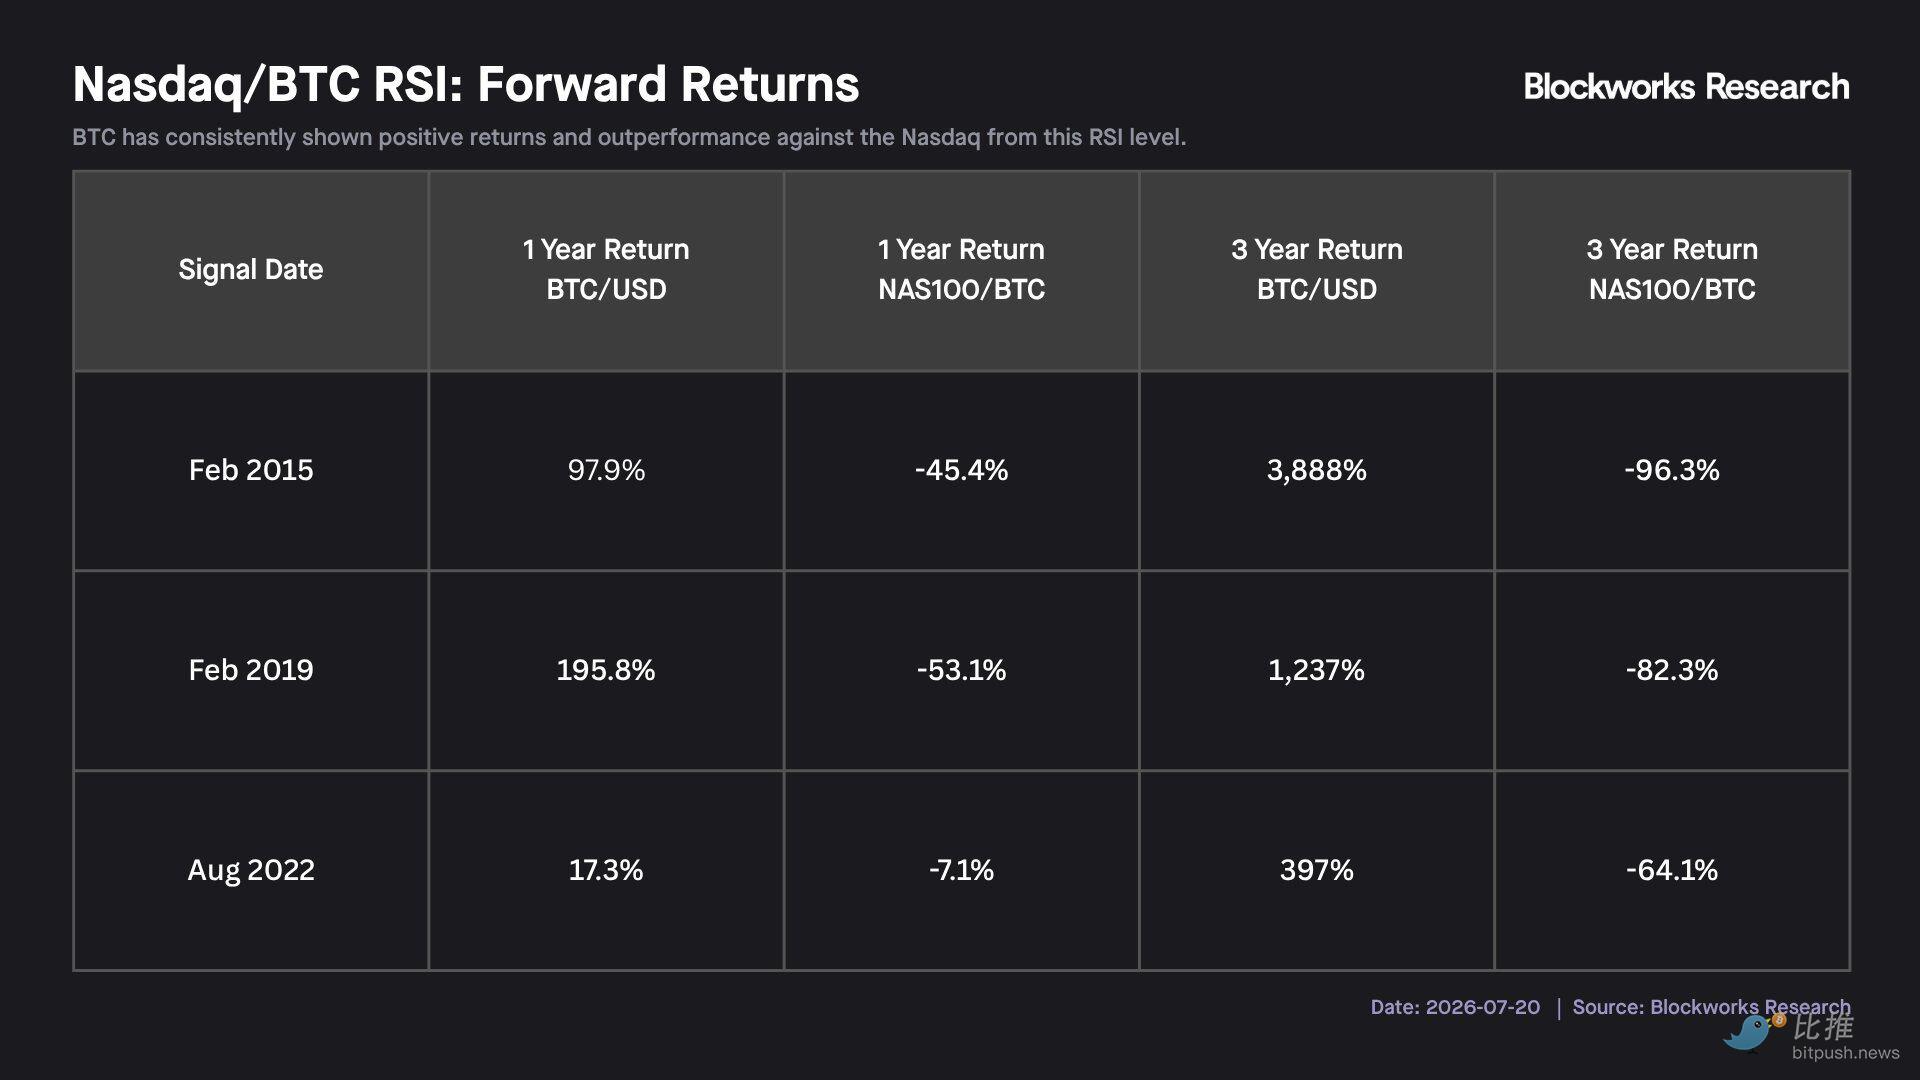
Task: Select the 3 Year Return BTC/USD header
Action: pyautogui.click(x=1317, y=270)
